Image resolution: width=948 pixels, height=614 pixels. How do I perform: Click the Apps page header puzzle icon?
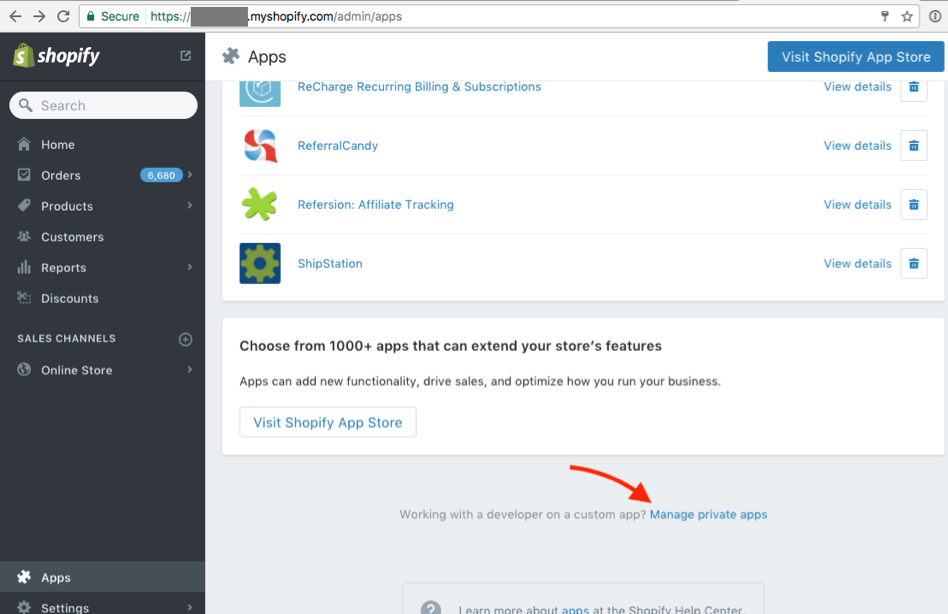(x=231, y=56)
